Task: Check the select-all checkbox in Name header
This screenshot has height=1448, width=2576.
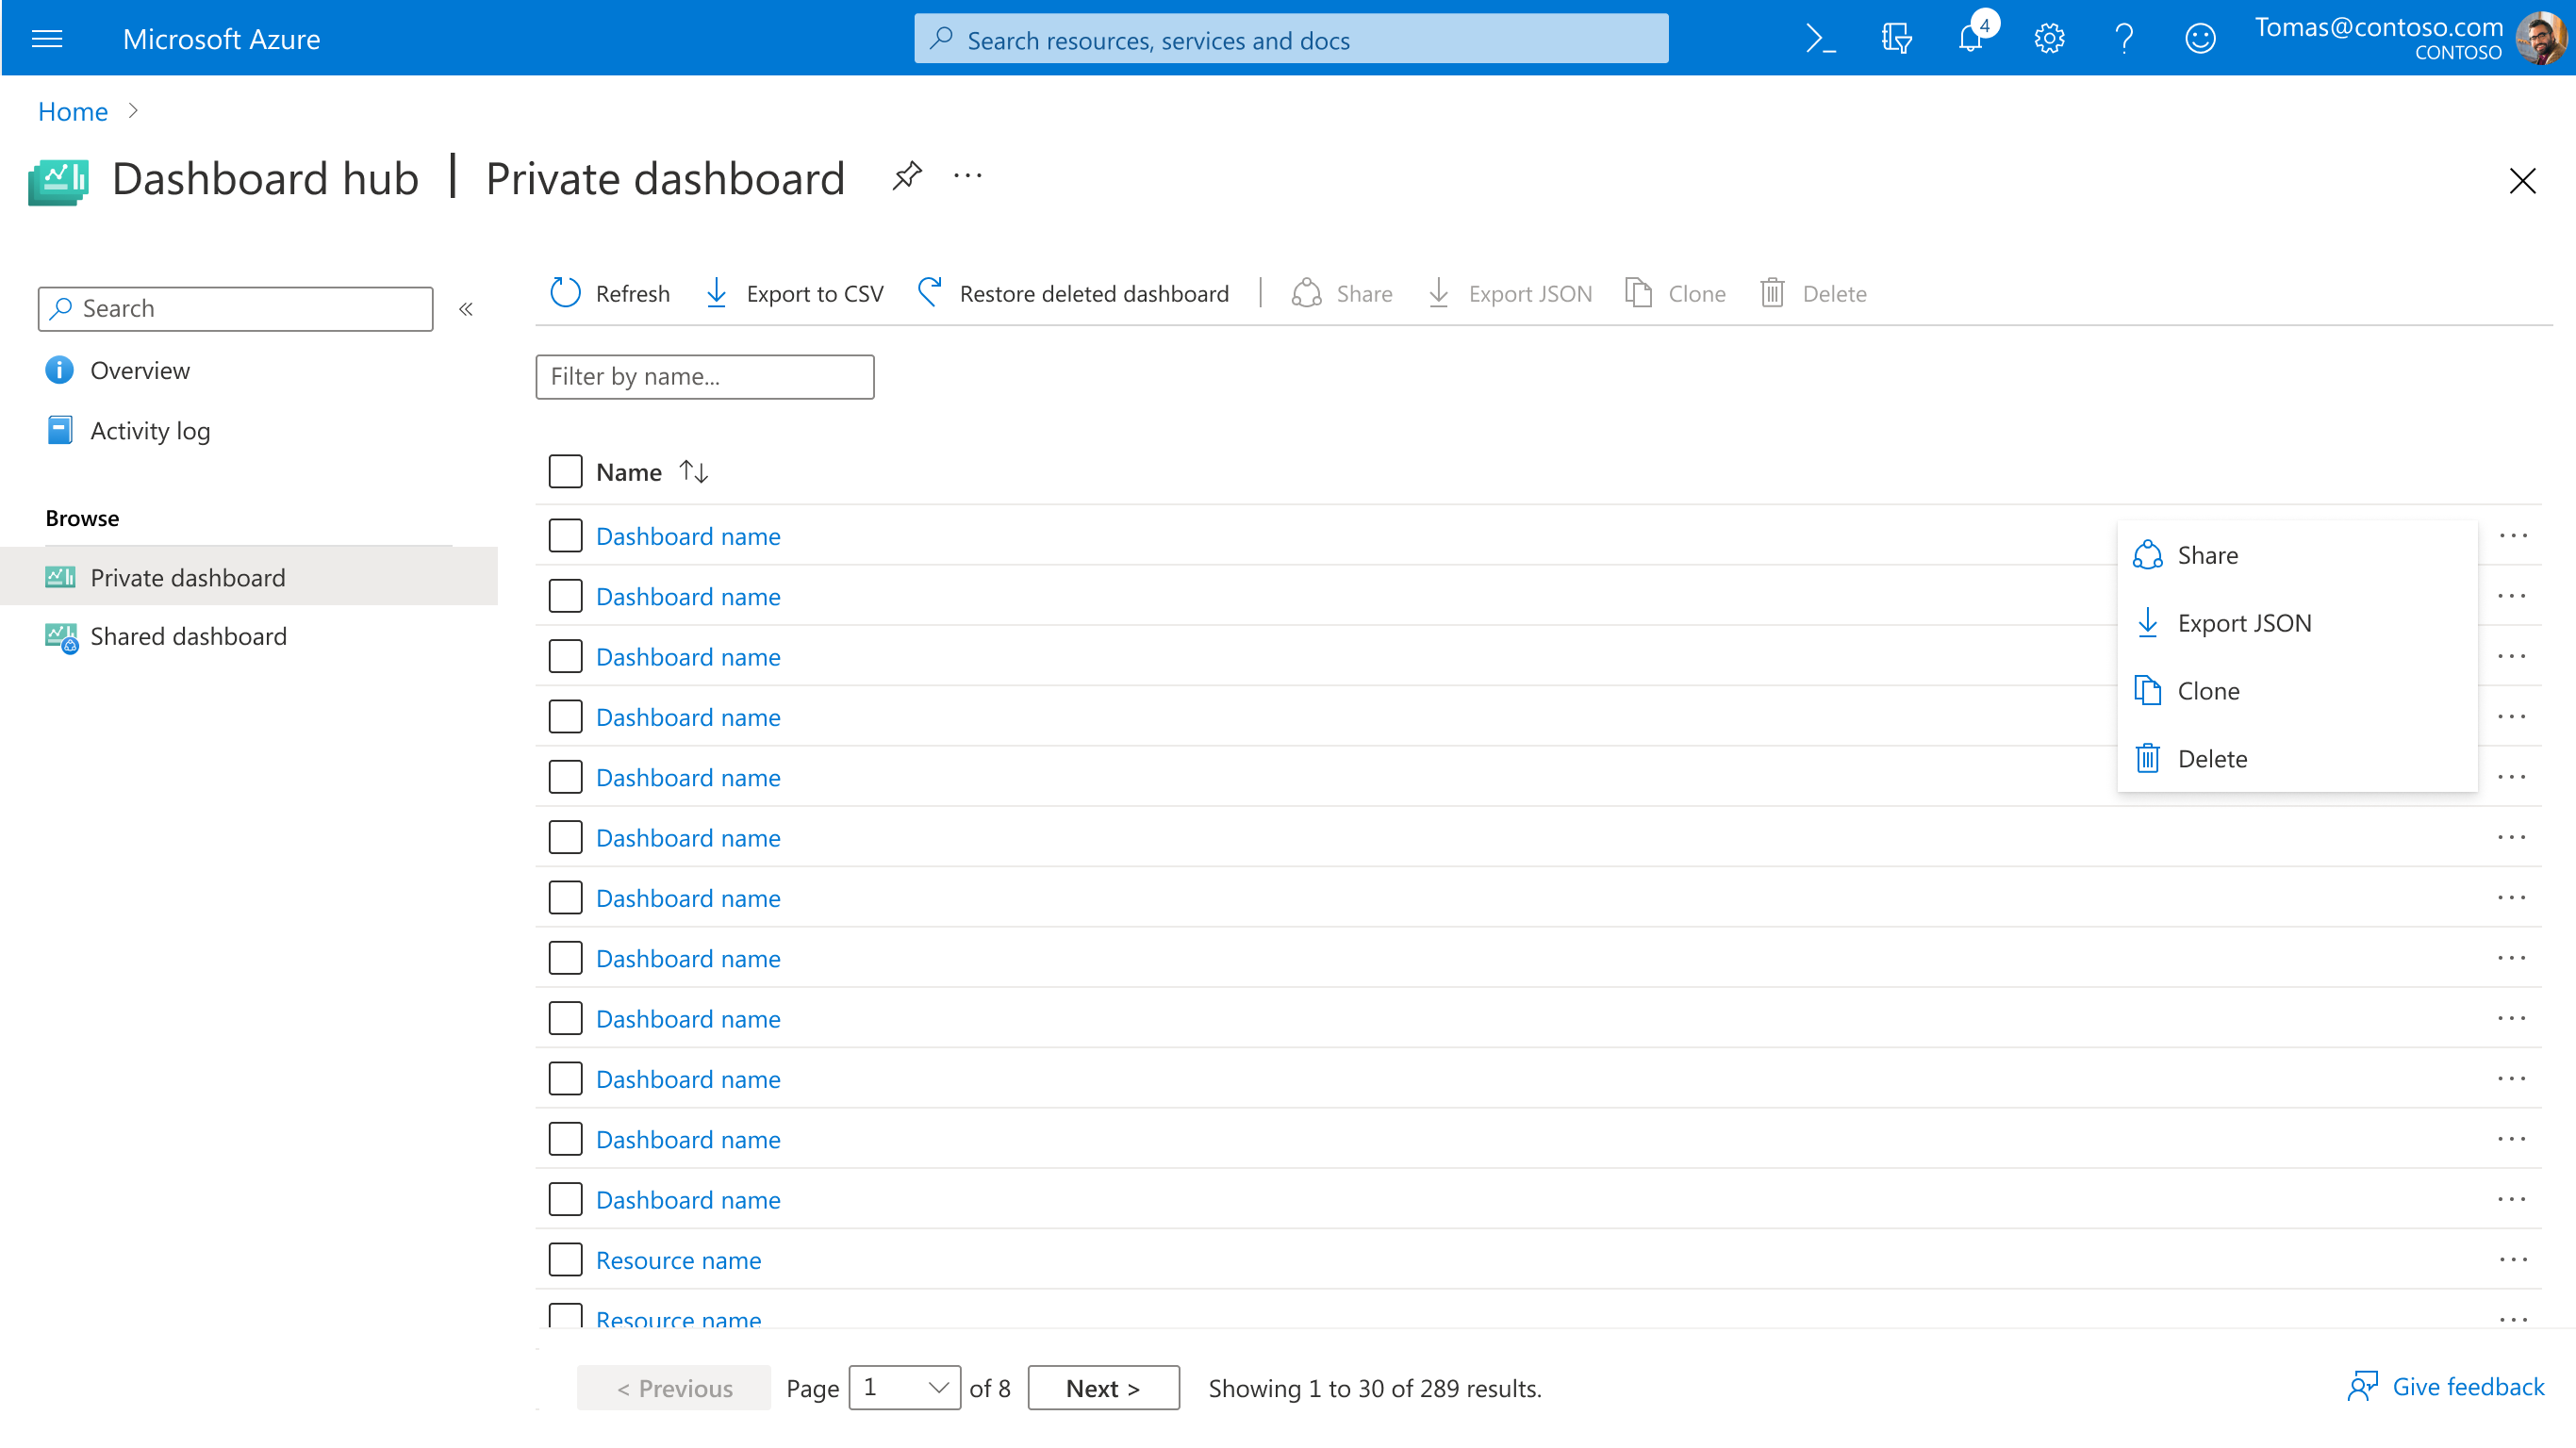Action: (x=565, y=471)
